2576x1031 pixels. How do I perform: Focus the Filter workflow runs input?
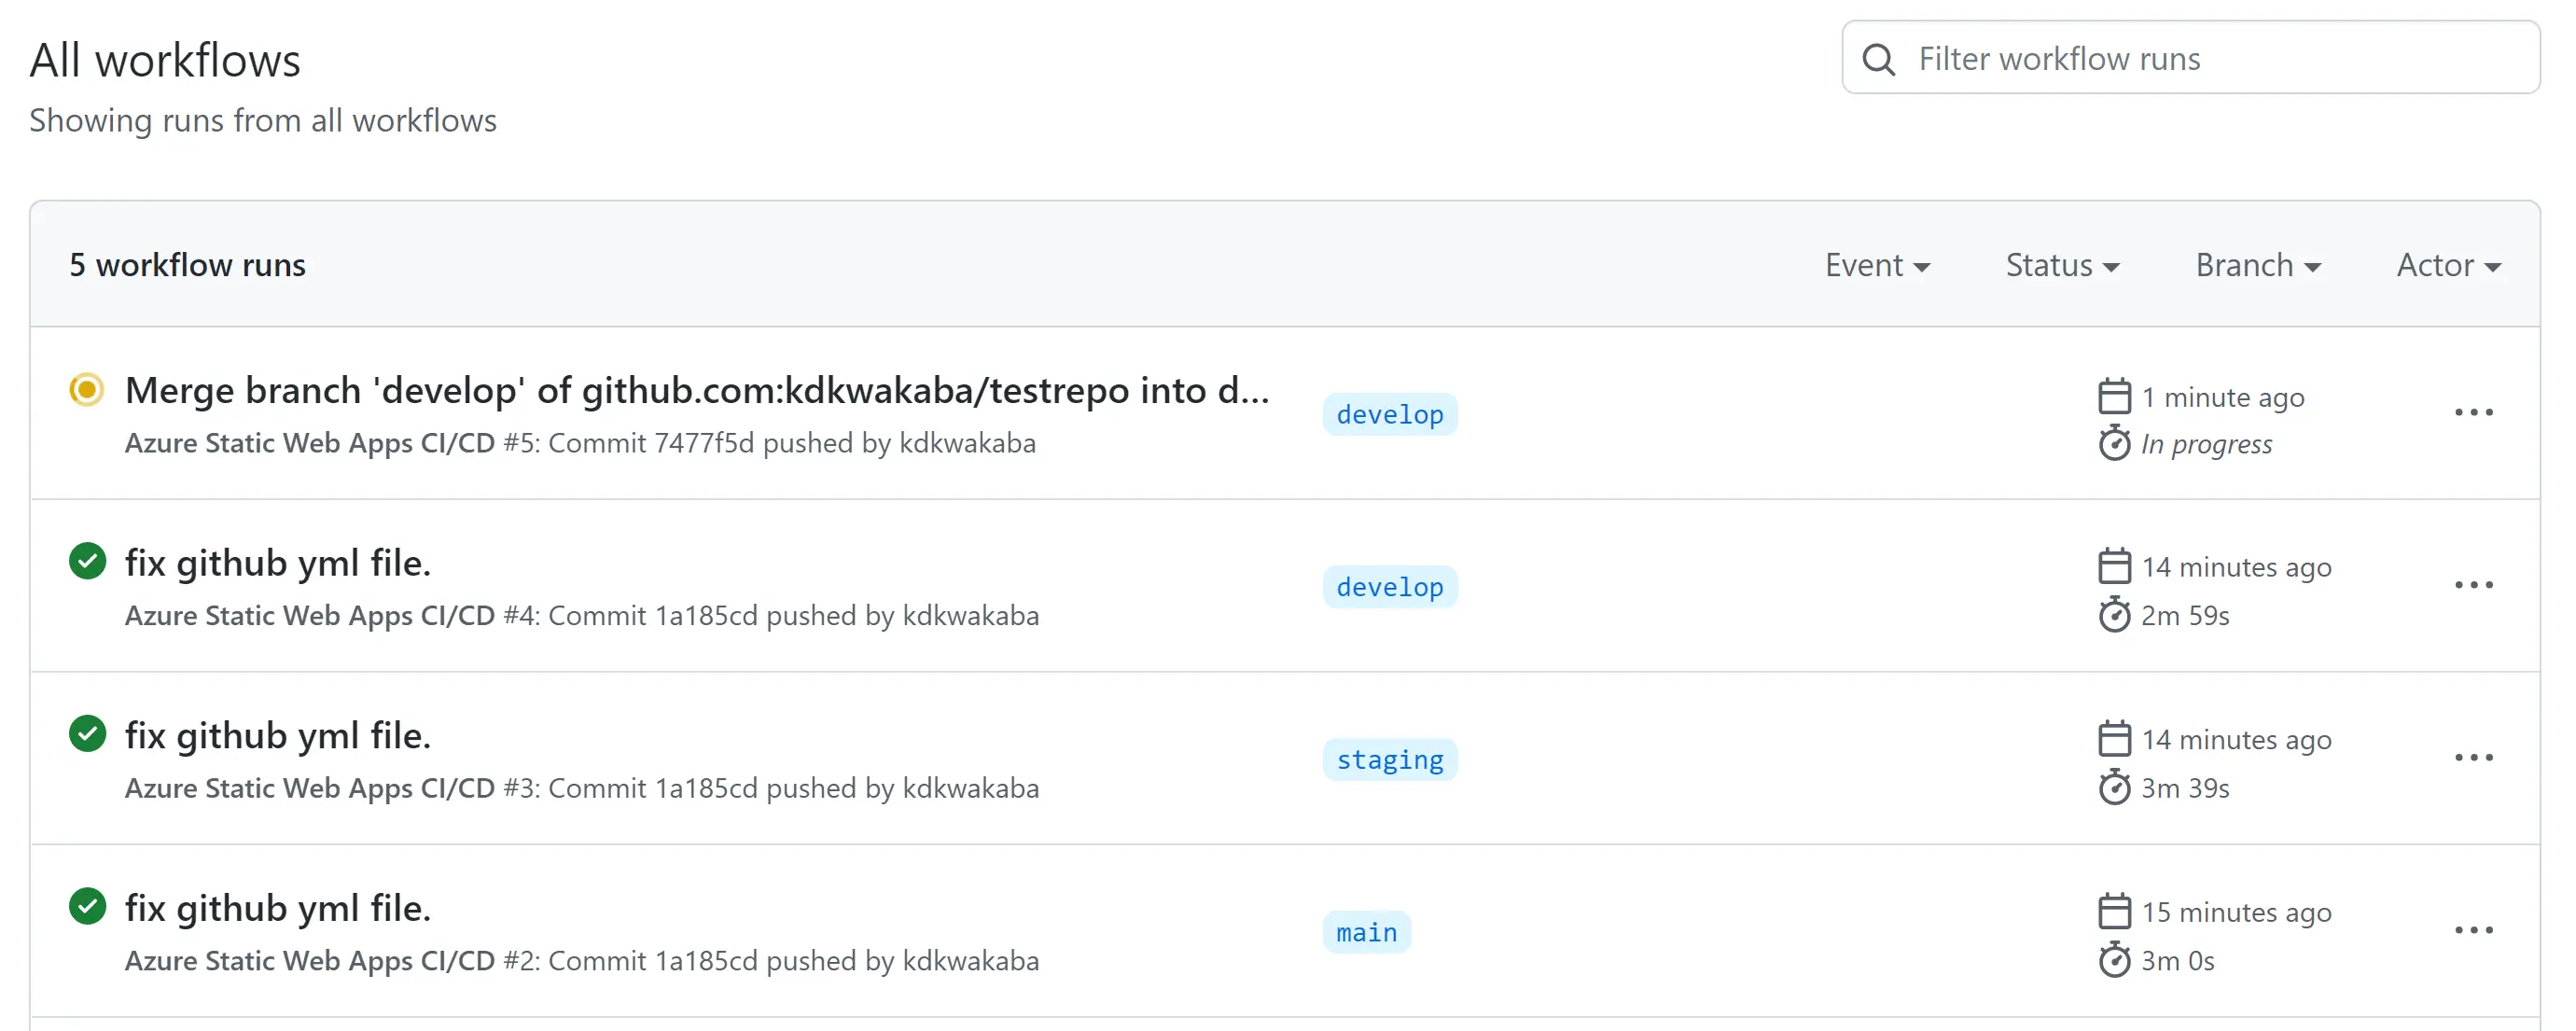[2190, 58]
